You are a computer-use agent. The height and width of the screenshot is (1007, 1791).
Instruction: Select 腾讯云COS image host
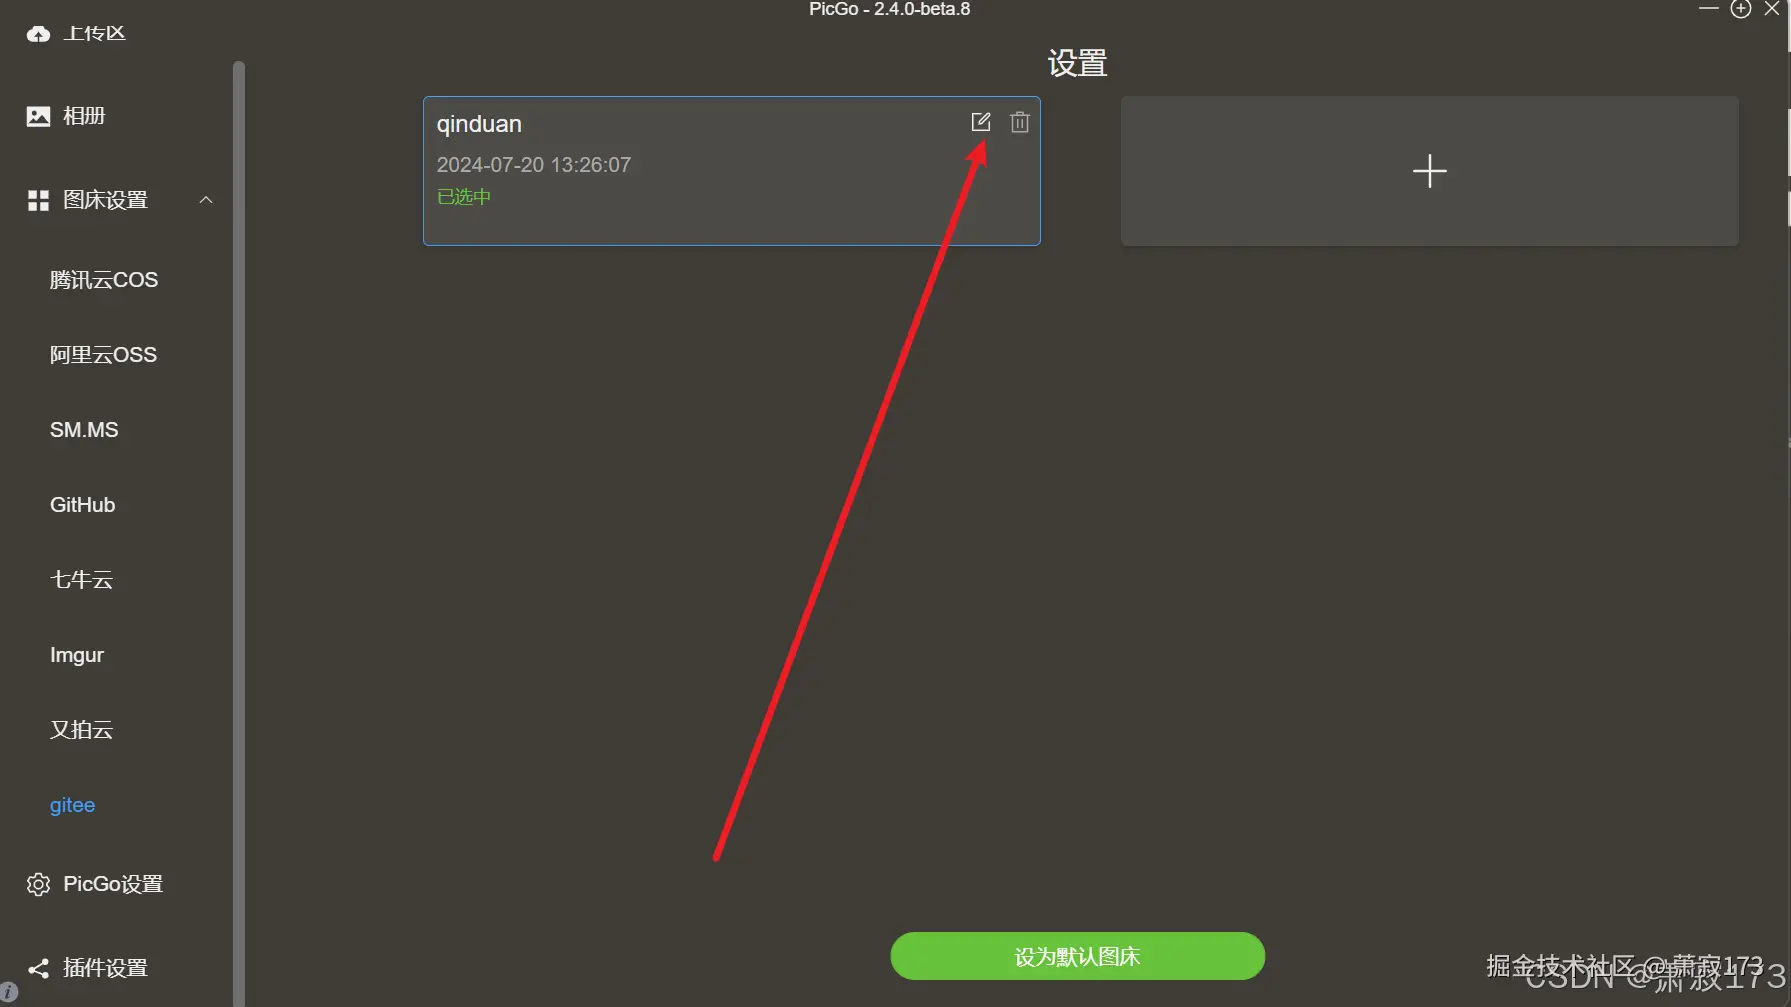tap(104, 280)
